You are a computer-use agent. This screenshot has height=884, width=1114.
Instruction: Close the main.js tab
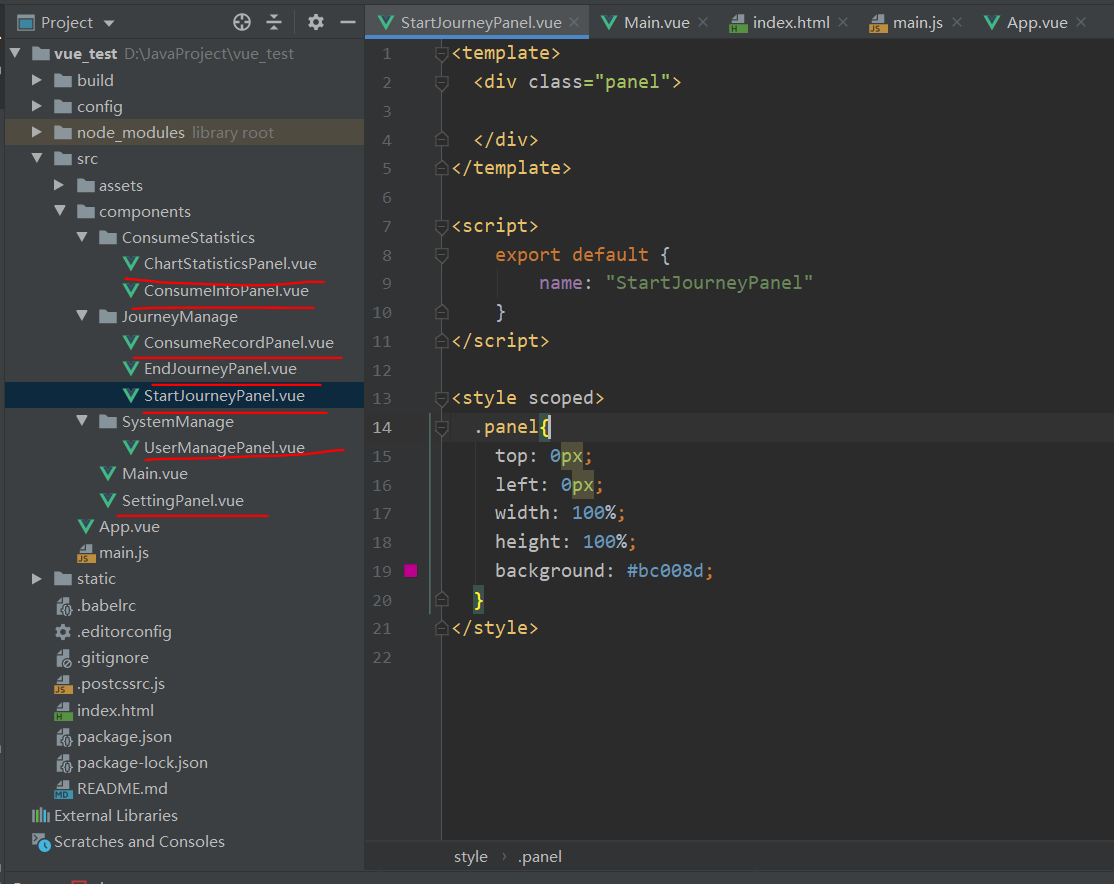(957, 23)
